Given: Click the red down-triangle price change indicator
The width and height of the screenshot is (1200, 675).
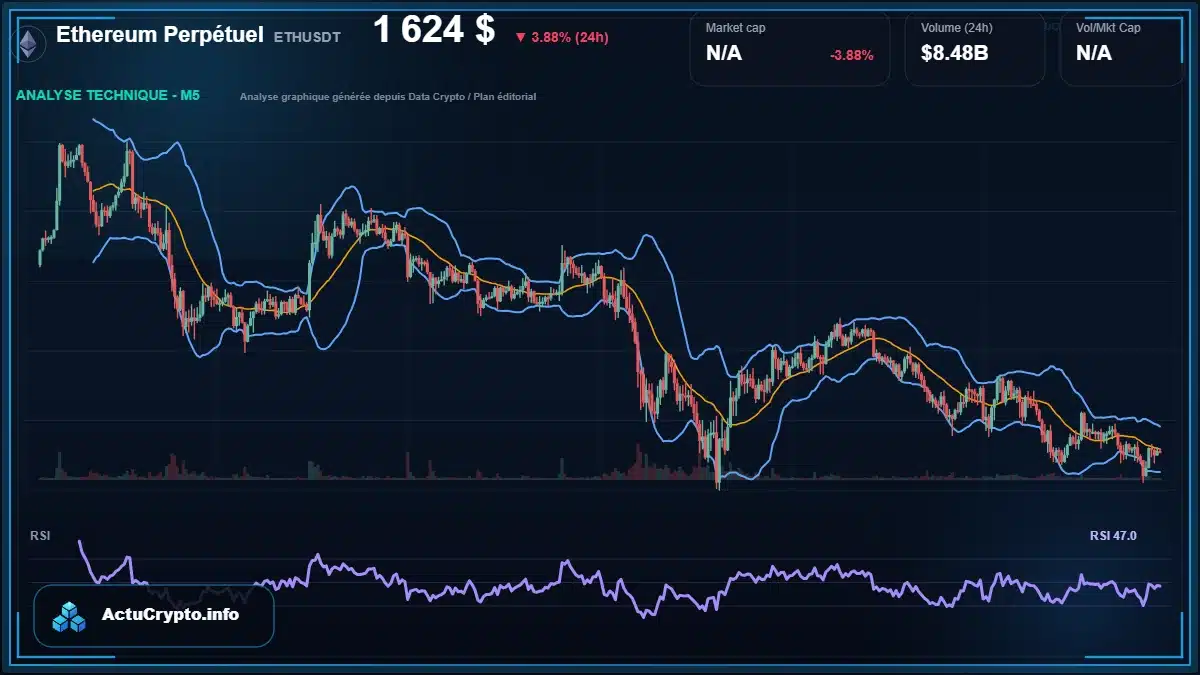Looking at the screenshot, I should (520, 37).
